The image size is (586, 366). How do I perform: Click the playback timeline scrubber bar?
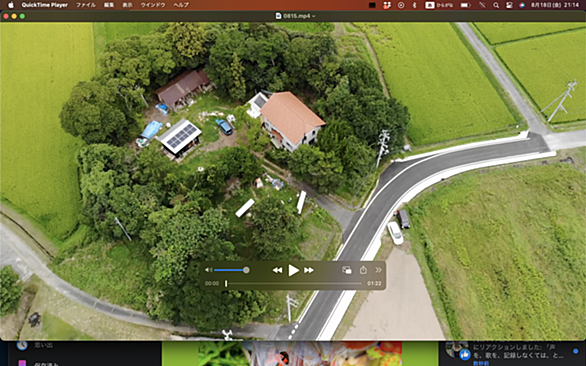tap(293, 284)
